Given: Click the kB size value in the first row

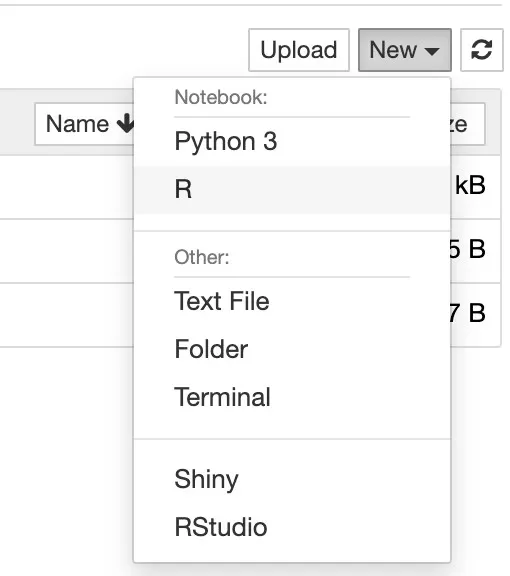Looking at the screenshot, I should tap(470, 186).
